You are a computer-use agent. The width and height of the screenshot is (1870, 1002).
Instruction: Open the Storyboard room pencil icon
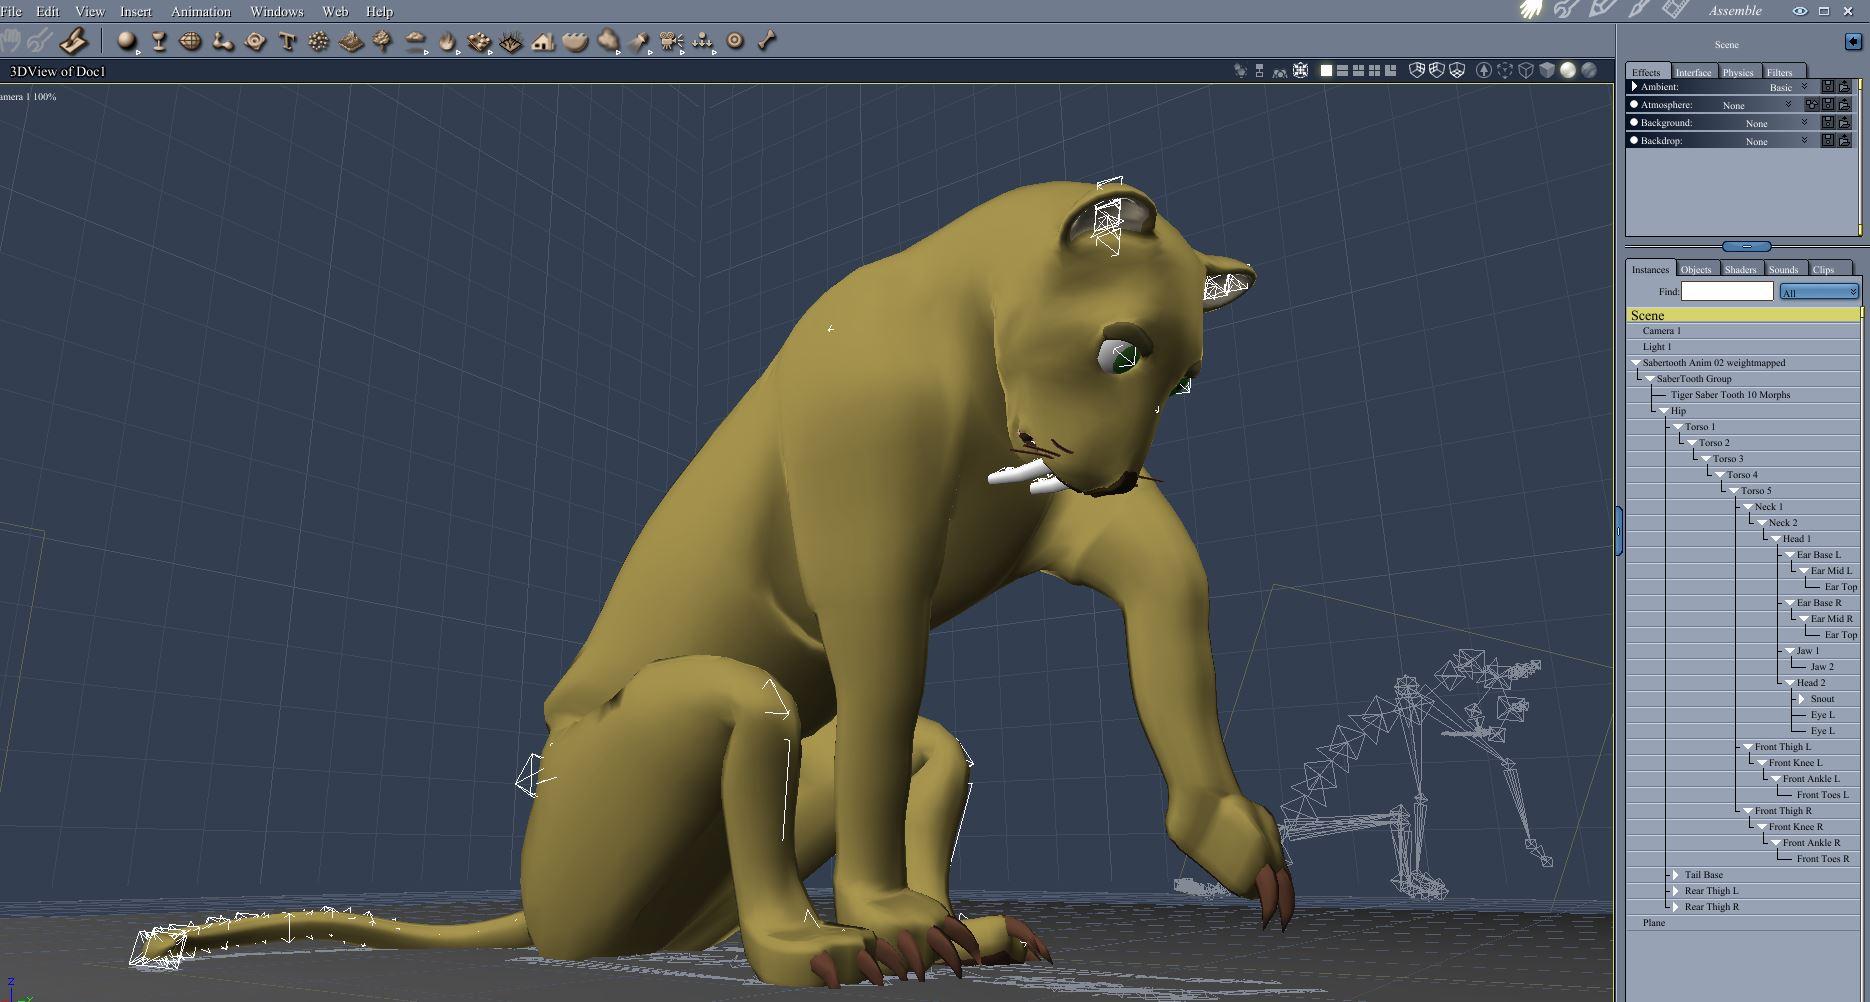point(1602,10)
